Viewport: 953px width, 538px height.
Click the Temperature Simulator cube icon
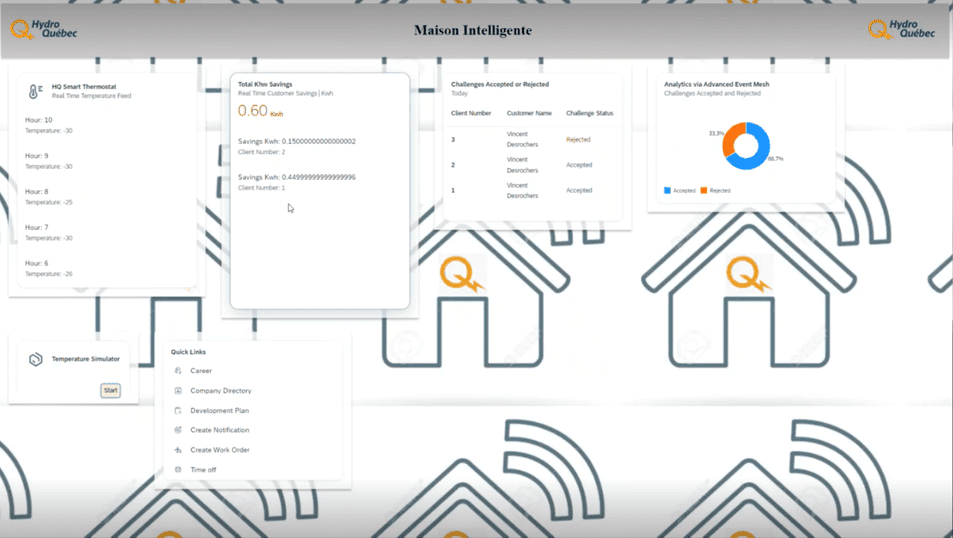[x=35, y=359]
